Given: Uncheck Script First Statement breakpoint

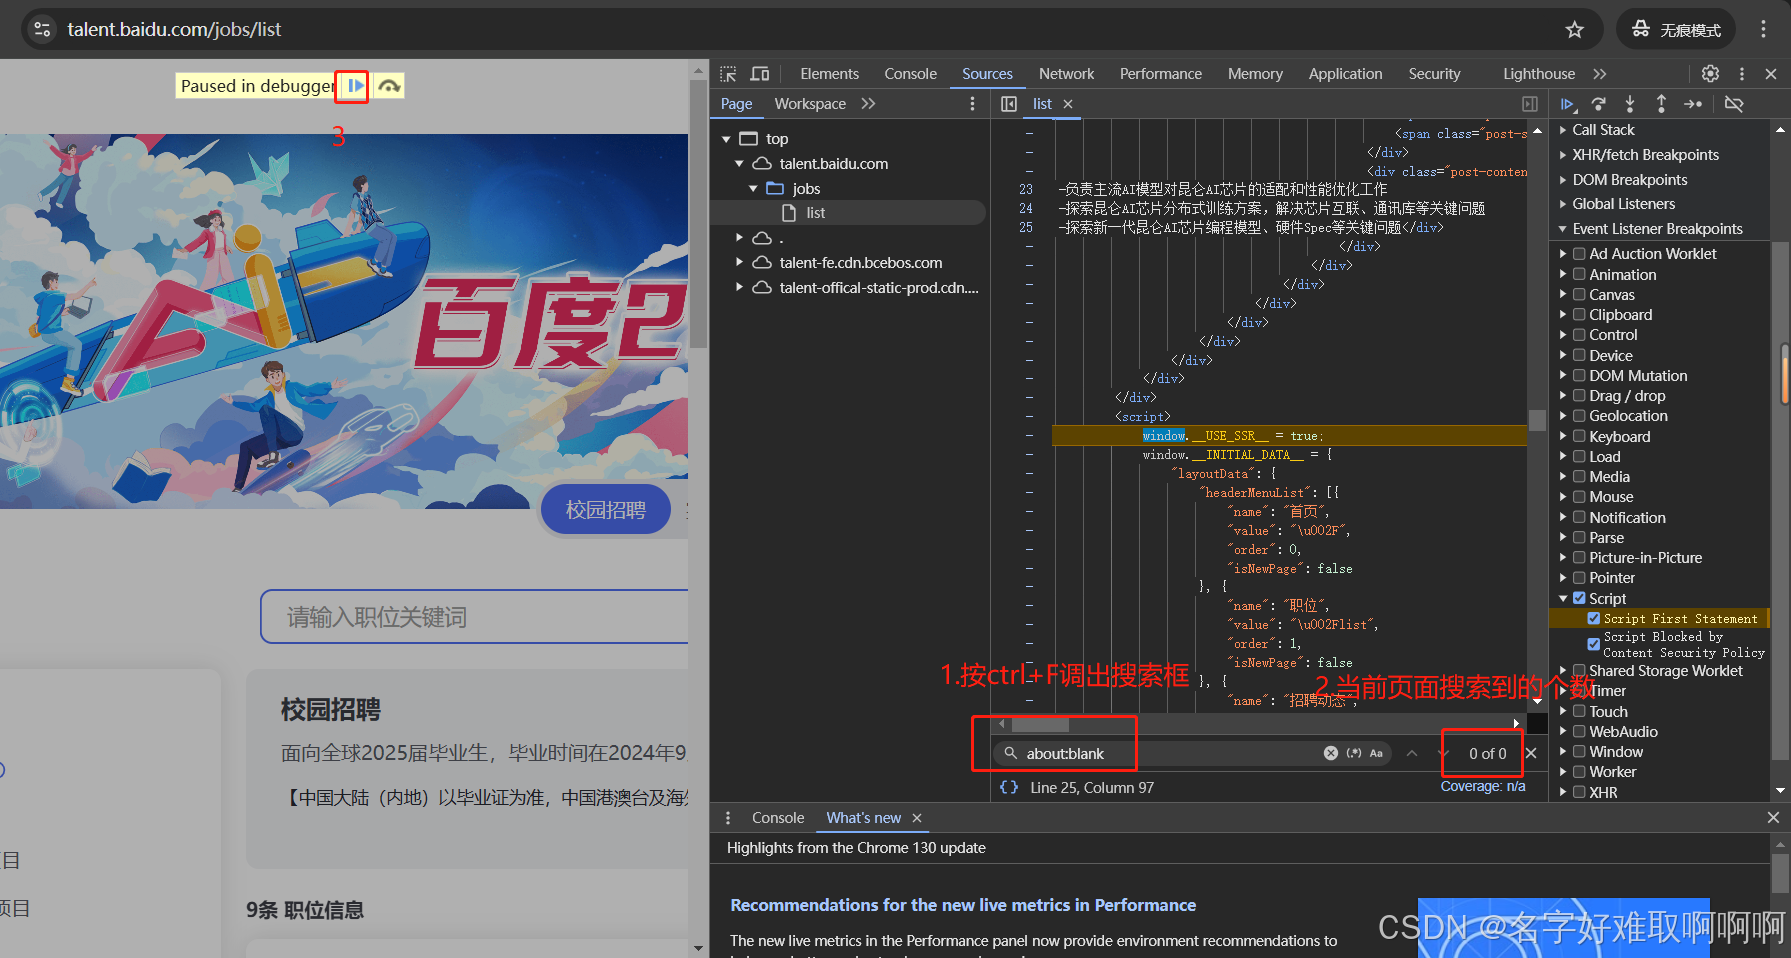Looking at the screenshot, I should click(x=1594, y=619).
